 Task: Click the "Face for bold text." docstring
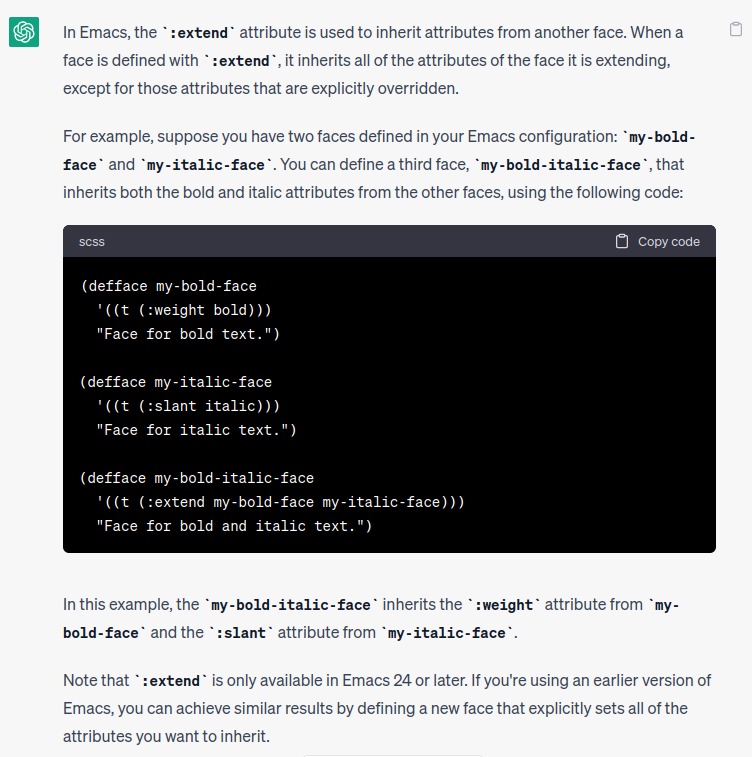click(188, 334)
